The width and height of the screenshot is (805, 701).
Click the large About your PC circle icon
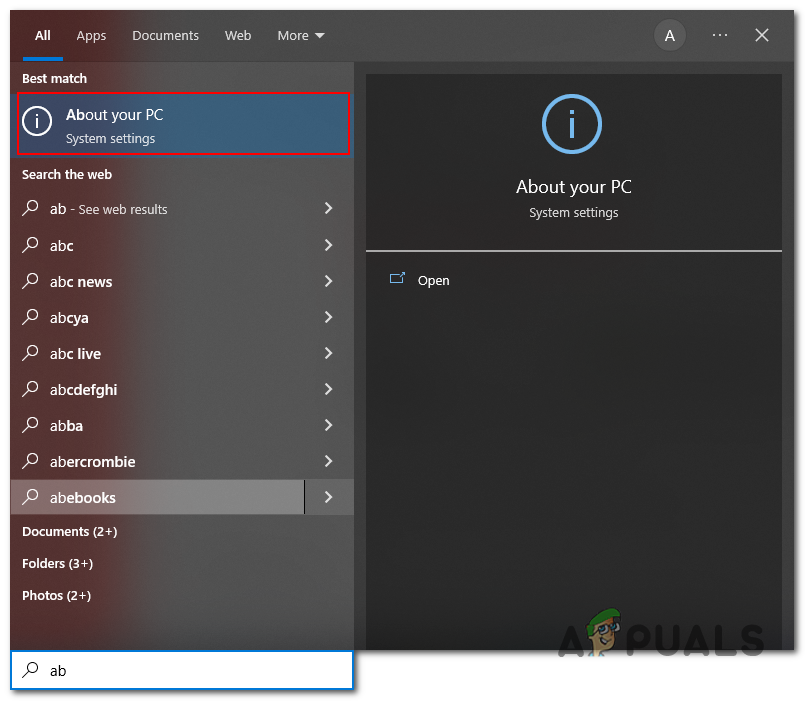click(x=572, y=124)
